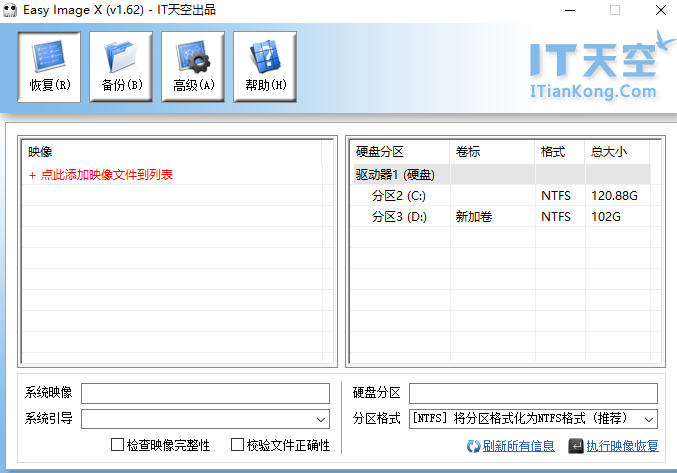Click the Easy Image X title bar app icon

click(10, 10)
